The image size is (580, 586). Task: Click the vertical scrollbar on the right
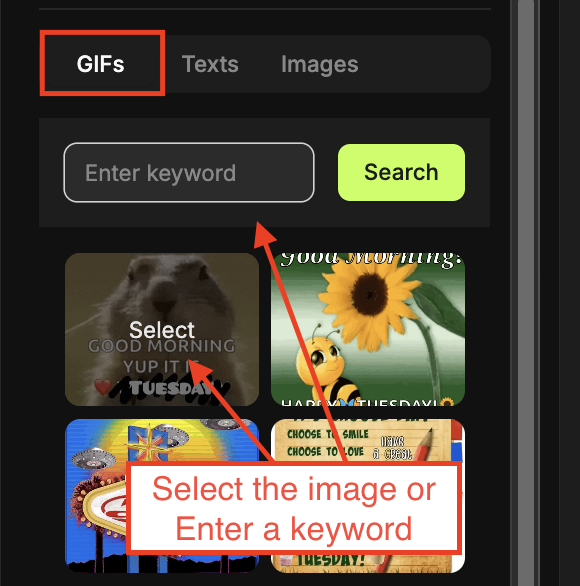tap(526, 293)
